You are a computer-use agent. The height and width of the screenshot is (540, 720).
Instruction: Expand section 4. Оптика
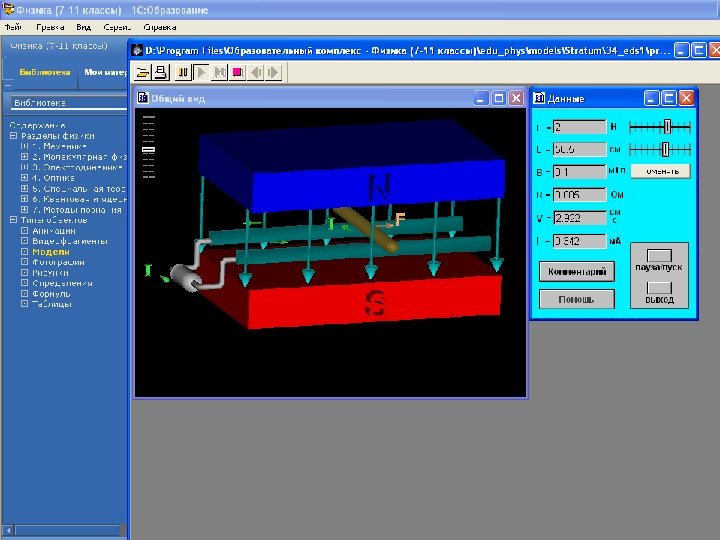(25, 178)
